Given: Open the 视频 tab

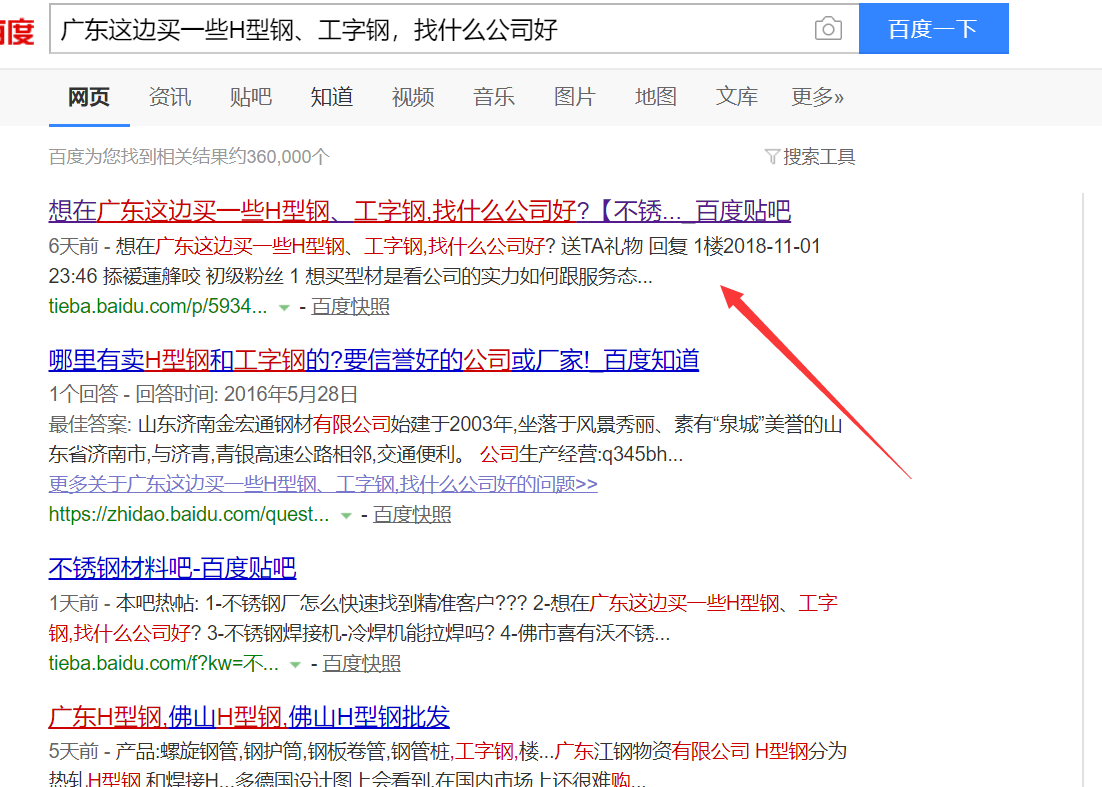Looking at the screenshot, I should pos(413,97).
